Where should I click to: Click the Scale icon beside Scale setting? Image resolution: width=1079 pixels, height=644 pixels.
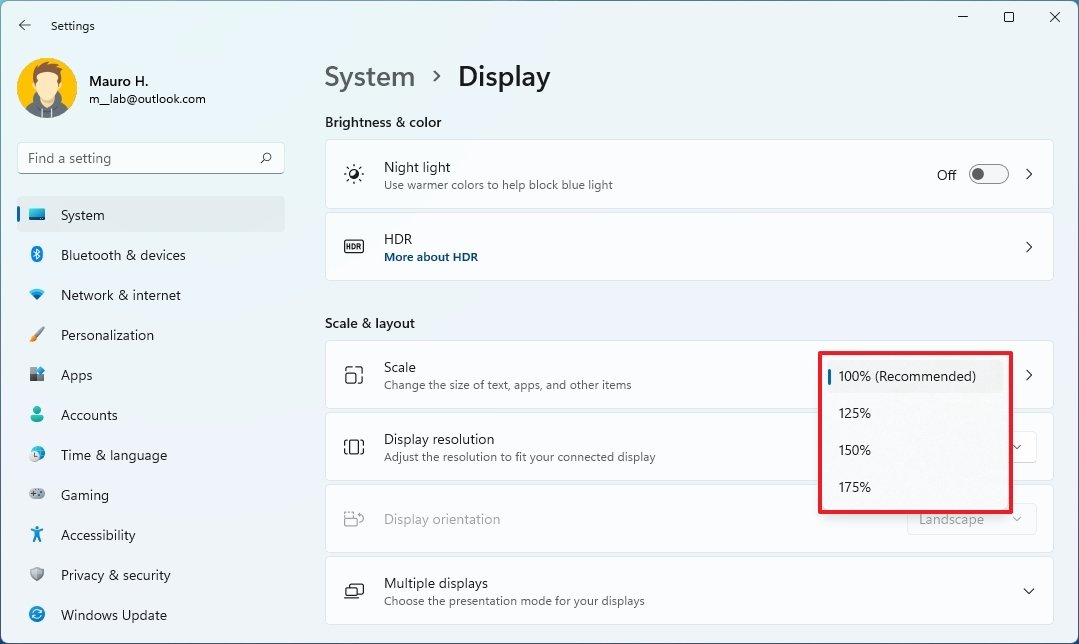[x=354, y=374]
